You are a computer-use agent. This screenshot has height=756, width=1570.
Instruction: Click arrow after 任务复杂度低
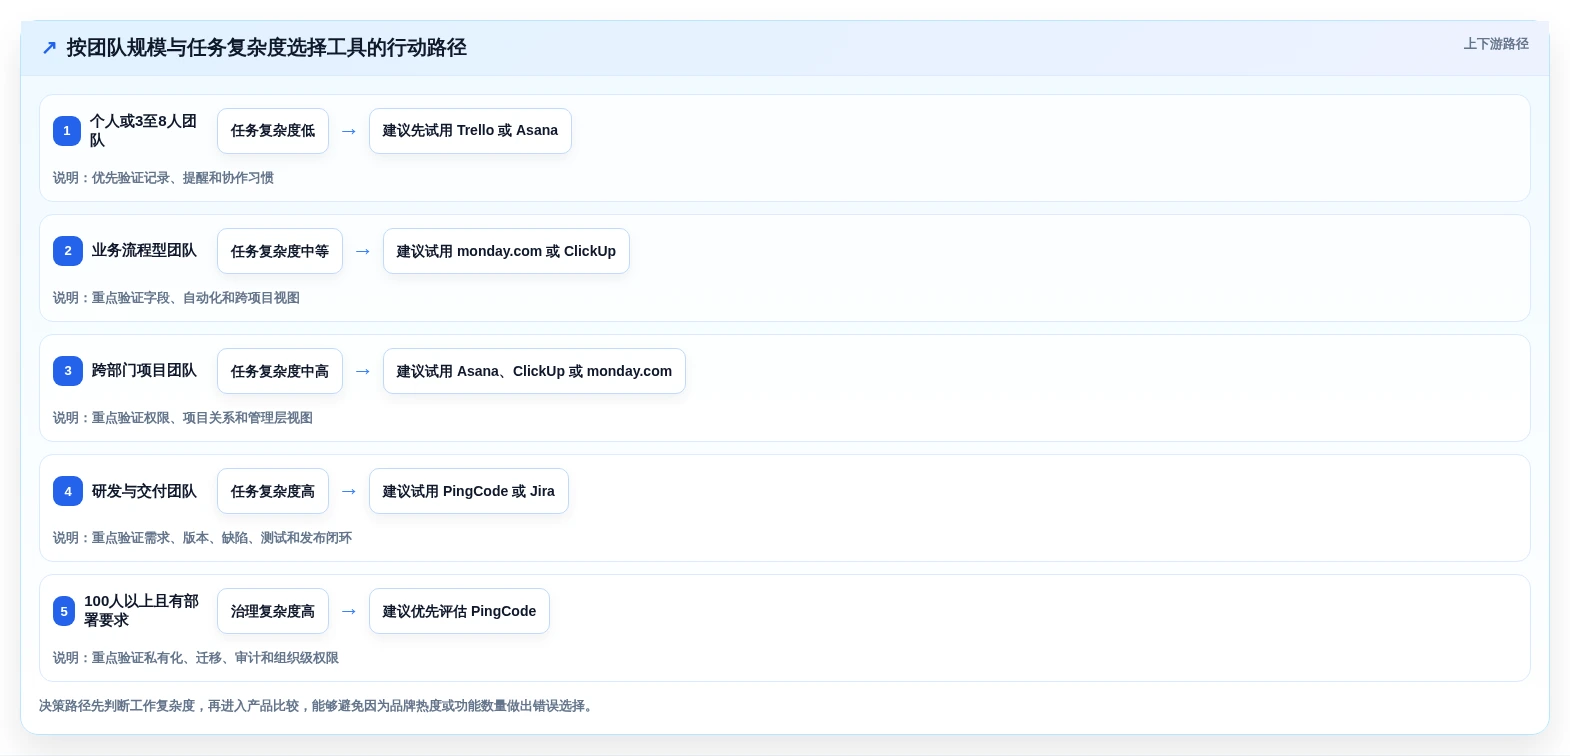pyautogui.click(x=349, y=131)
